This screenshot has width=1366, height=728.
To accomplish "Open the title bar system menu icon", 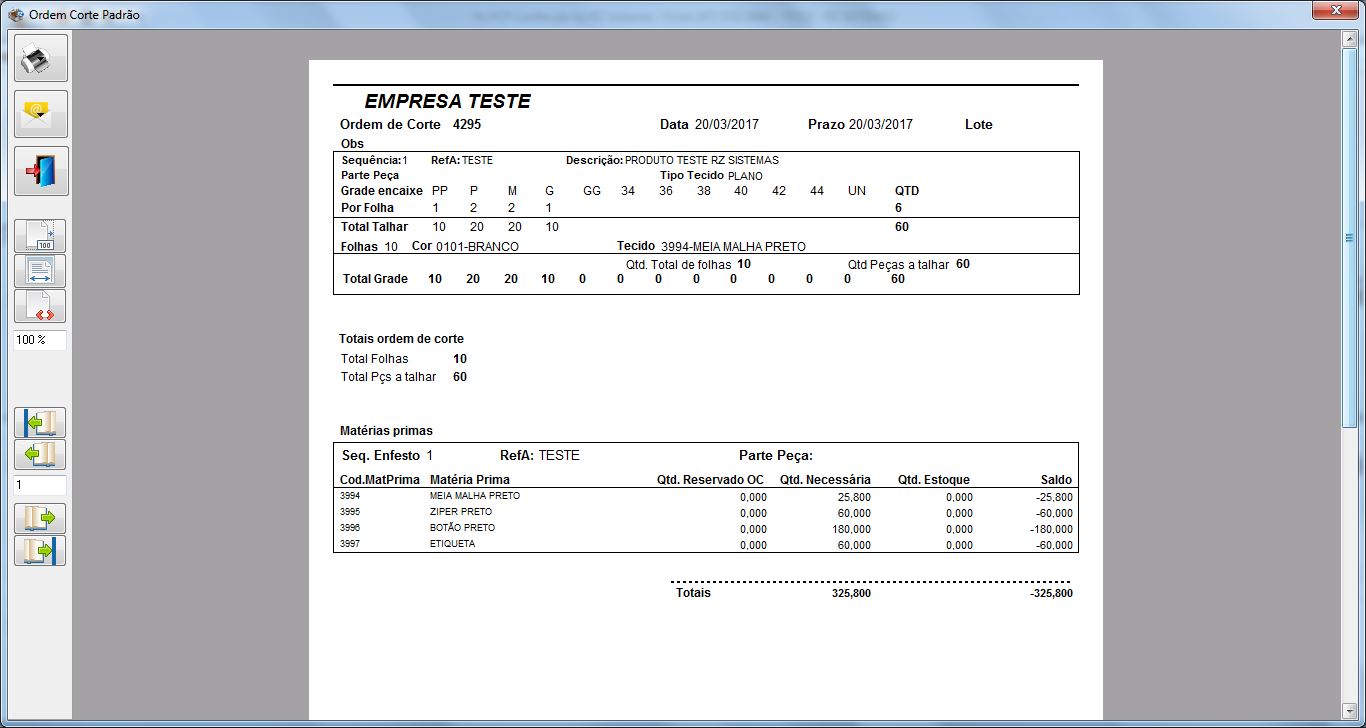I will 14,15.
